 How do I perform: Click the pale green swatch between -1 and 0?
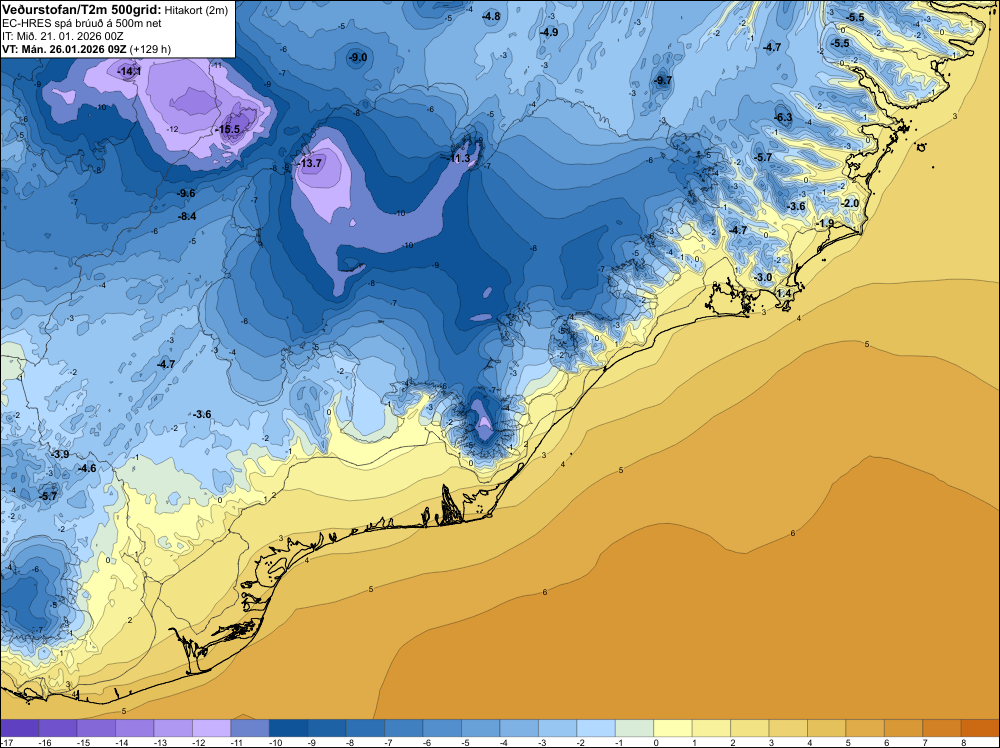[634, 728]
